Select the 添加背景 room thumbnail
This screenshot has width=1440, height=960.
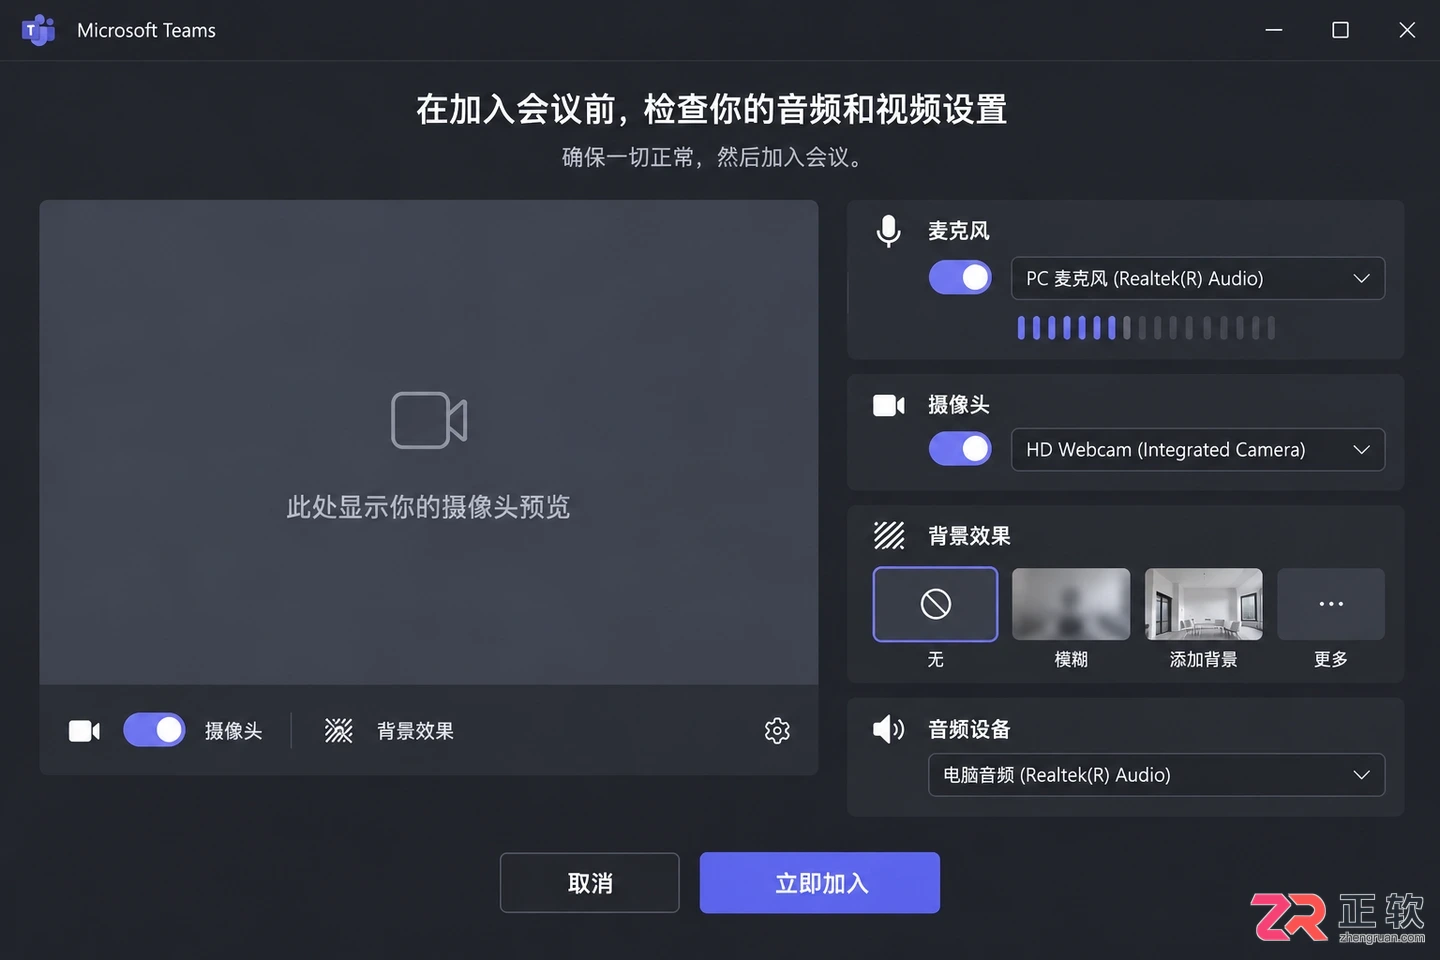(x=1203, y=604)
